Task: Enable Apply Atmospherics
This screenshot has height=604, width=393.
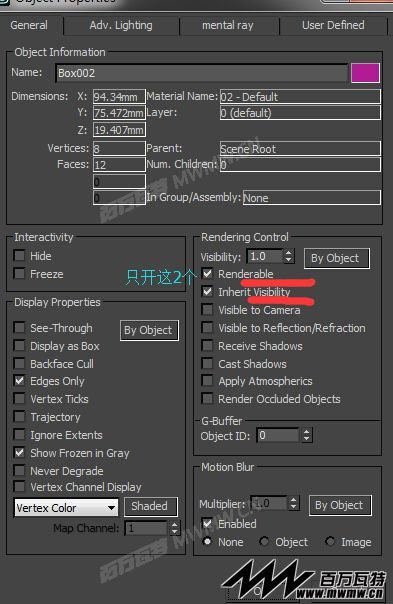Action: 207,381
